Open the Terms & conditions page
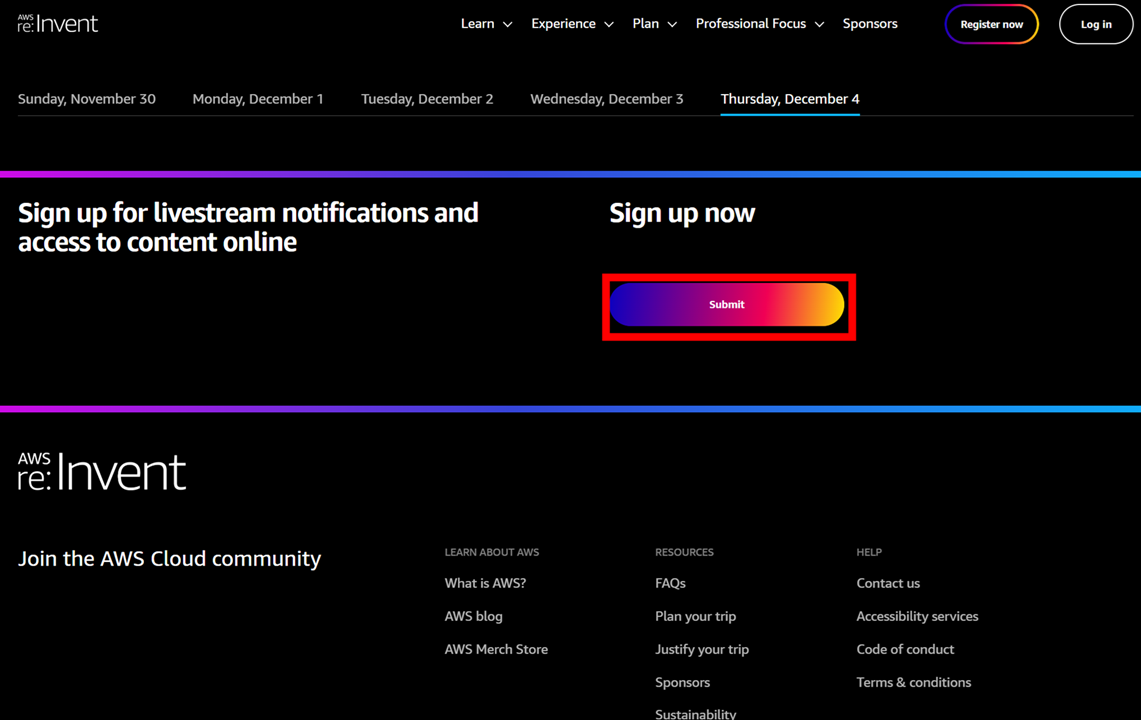The image size is (1141, 720). (913, 682)
